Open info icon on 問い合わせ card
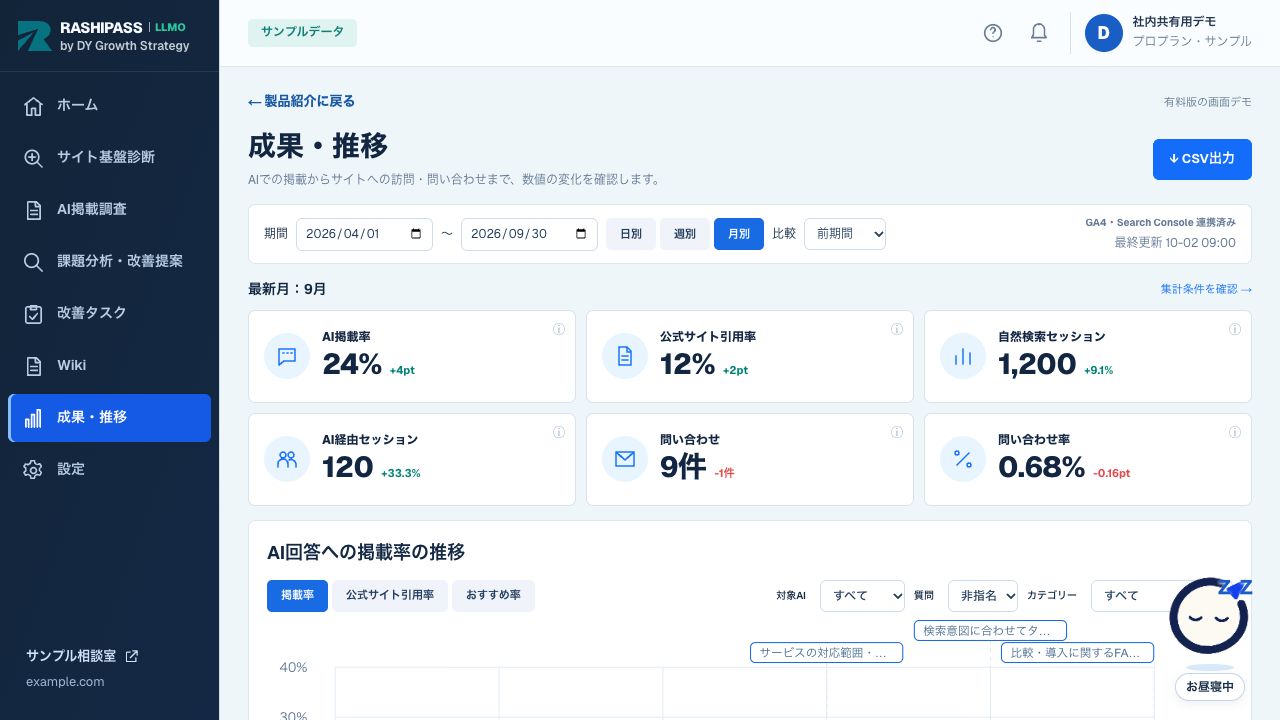Screen dimensions: 1280x720 897,432
